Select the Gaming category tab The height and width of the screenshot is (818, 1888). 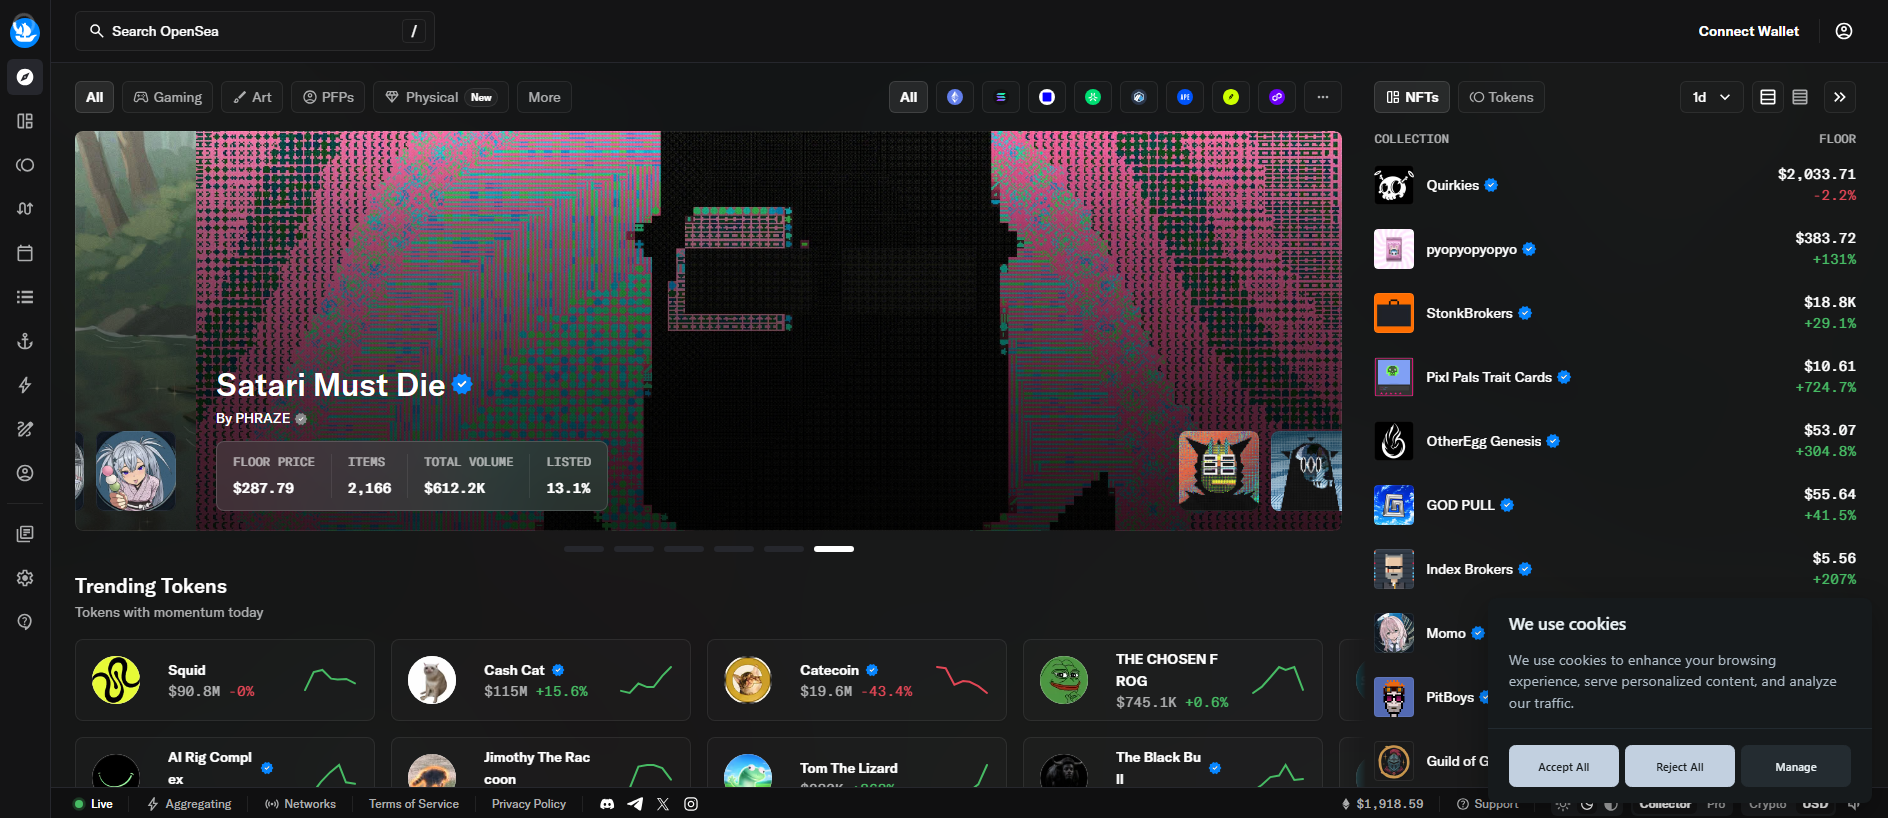[x=168, y=97]
